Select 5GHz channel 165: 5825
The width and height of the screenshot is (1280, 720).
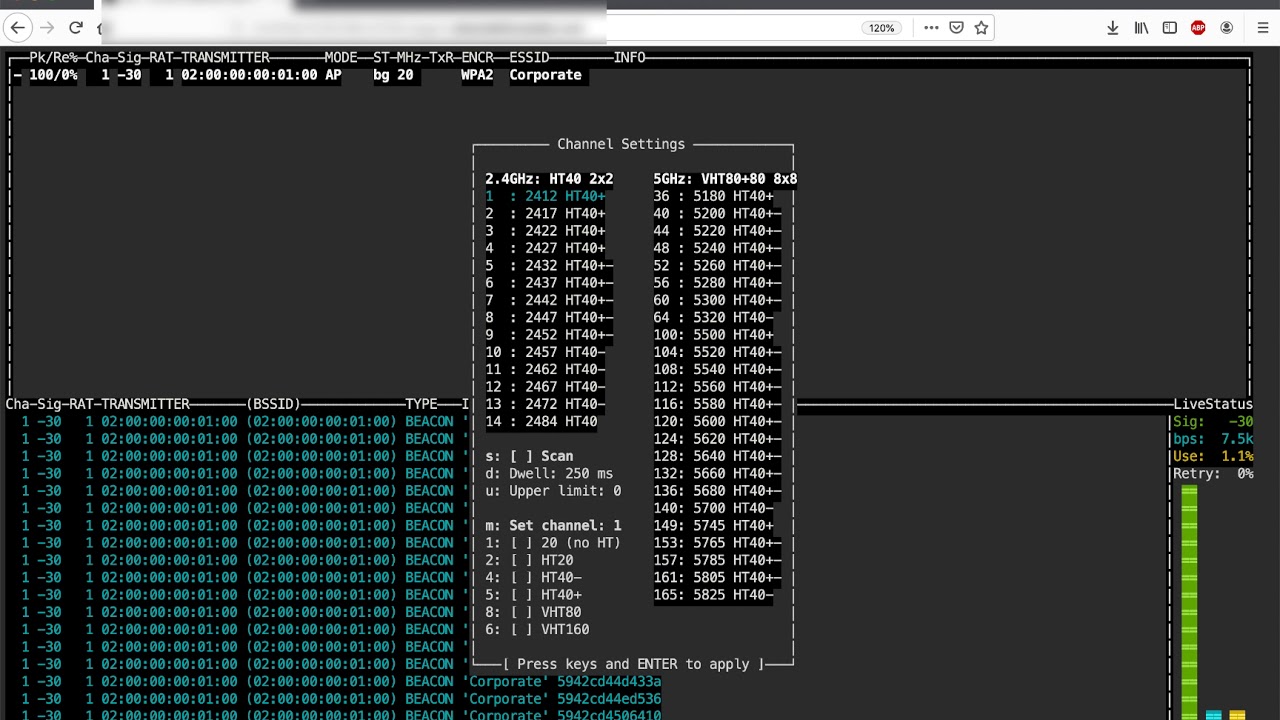713,595
